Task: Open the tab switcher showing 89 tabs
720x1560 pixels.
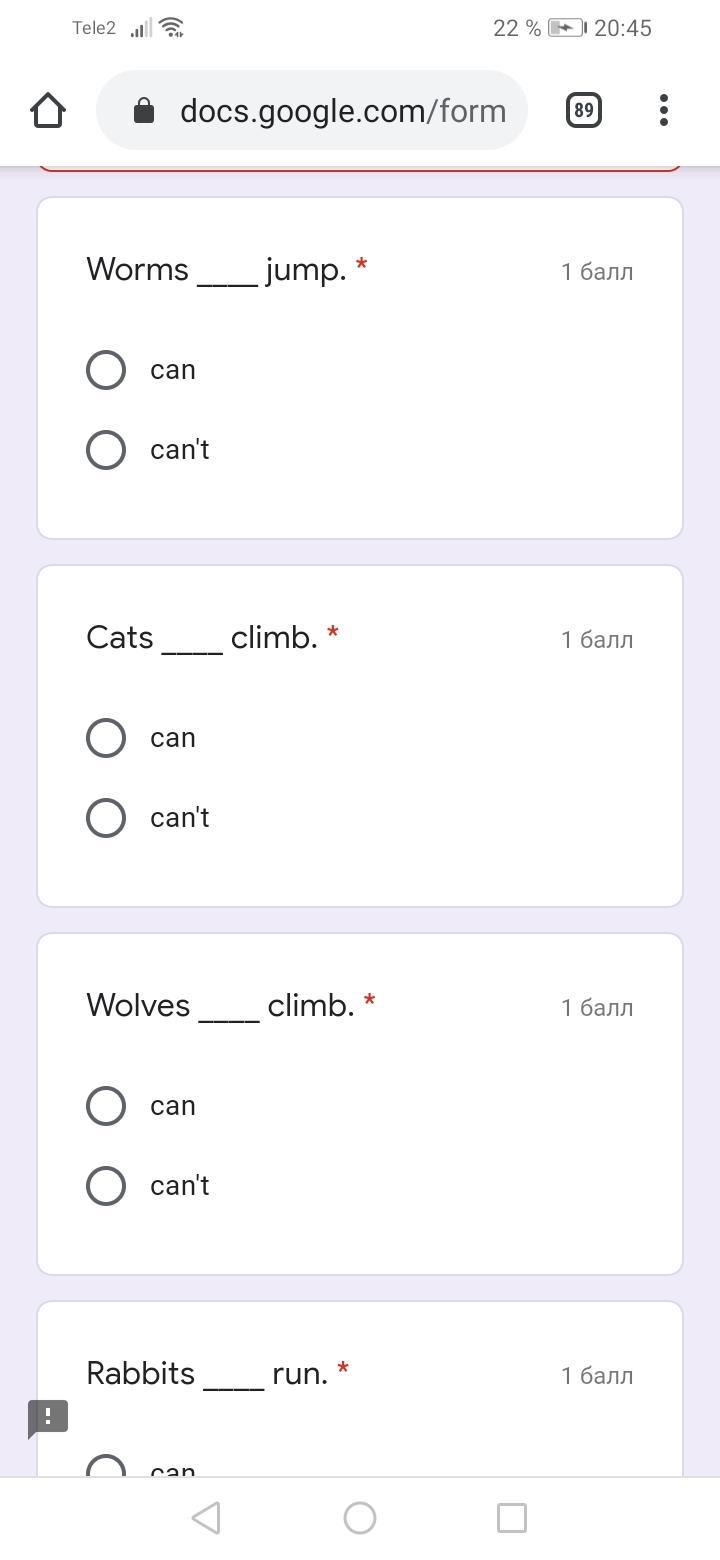Action: click(584, 110)
